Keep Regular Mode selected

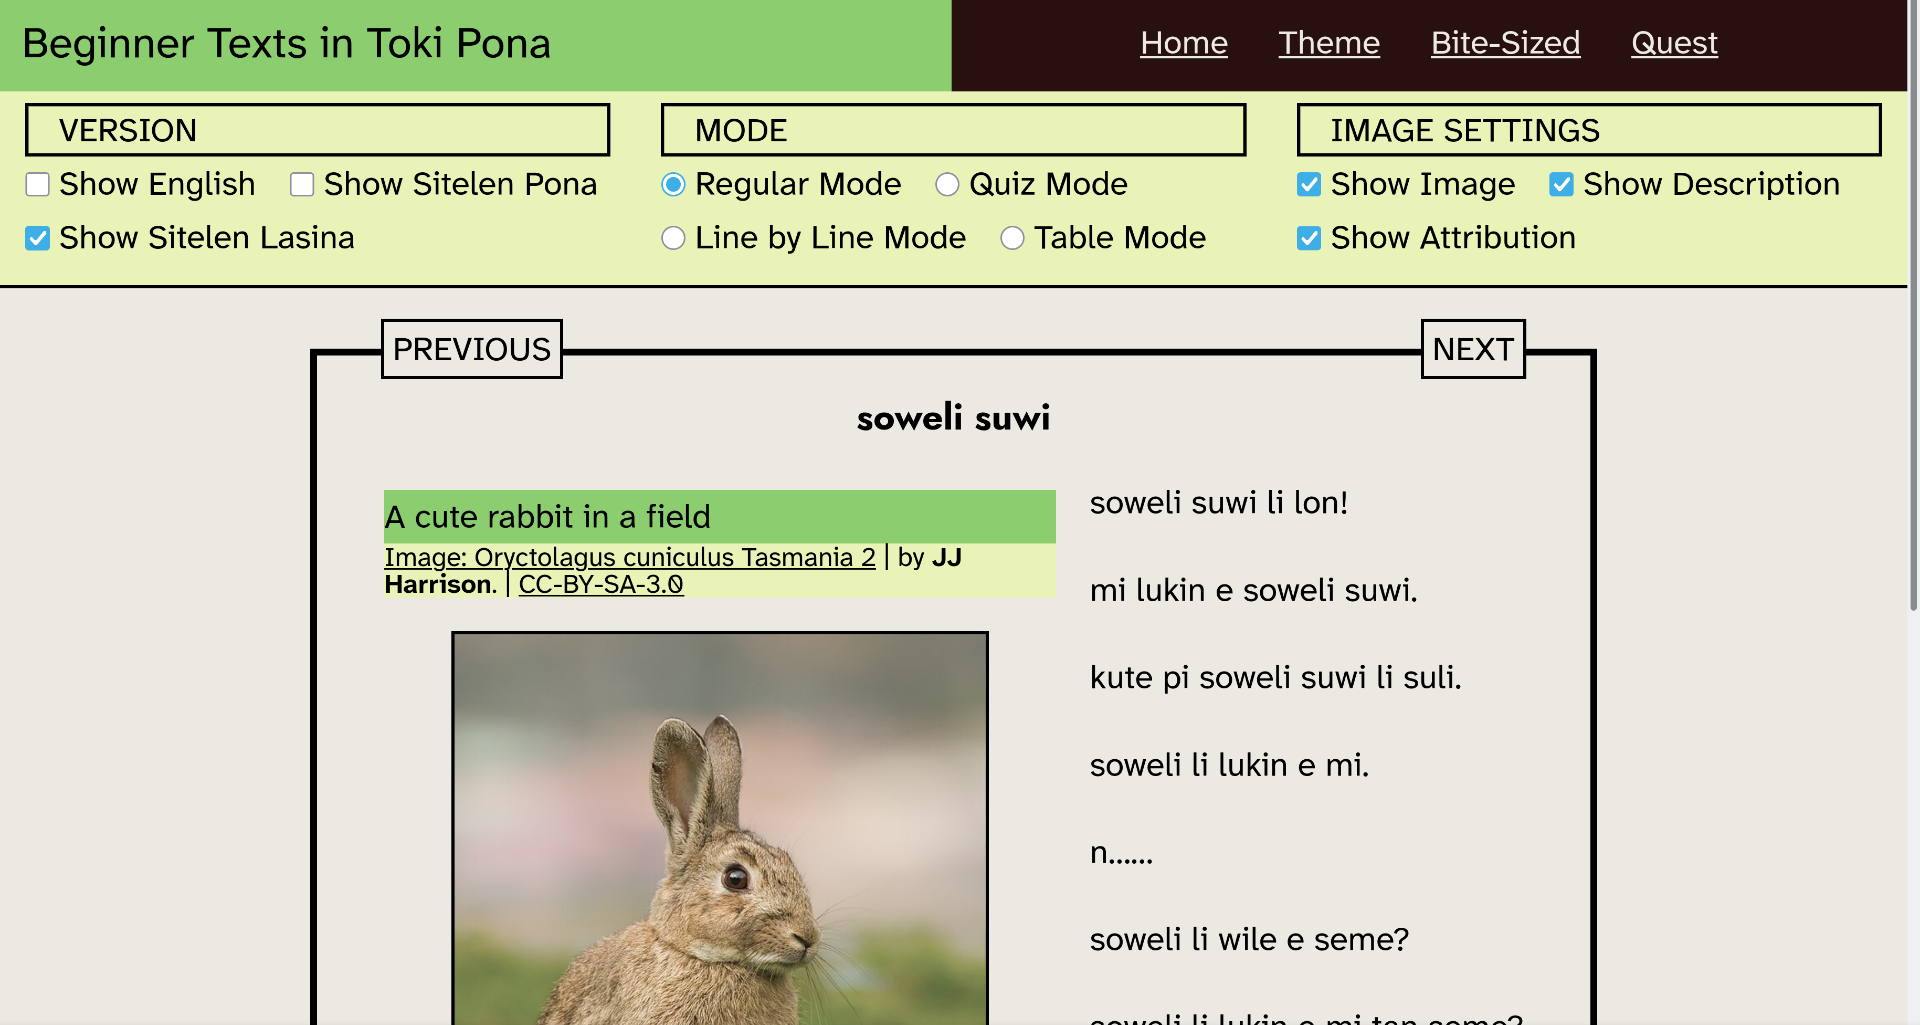(674, 185)
